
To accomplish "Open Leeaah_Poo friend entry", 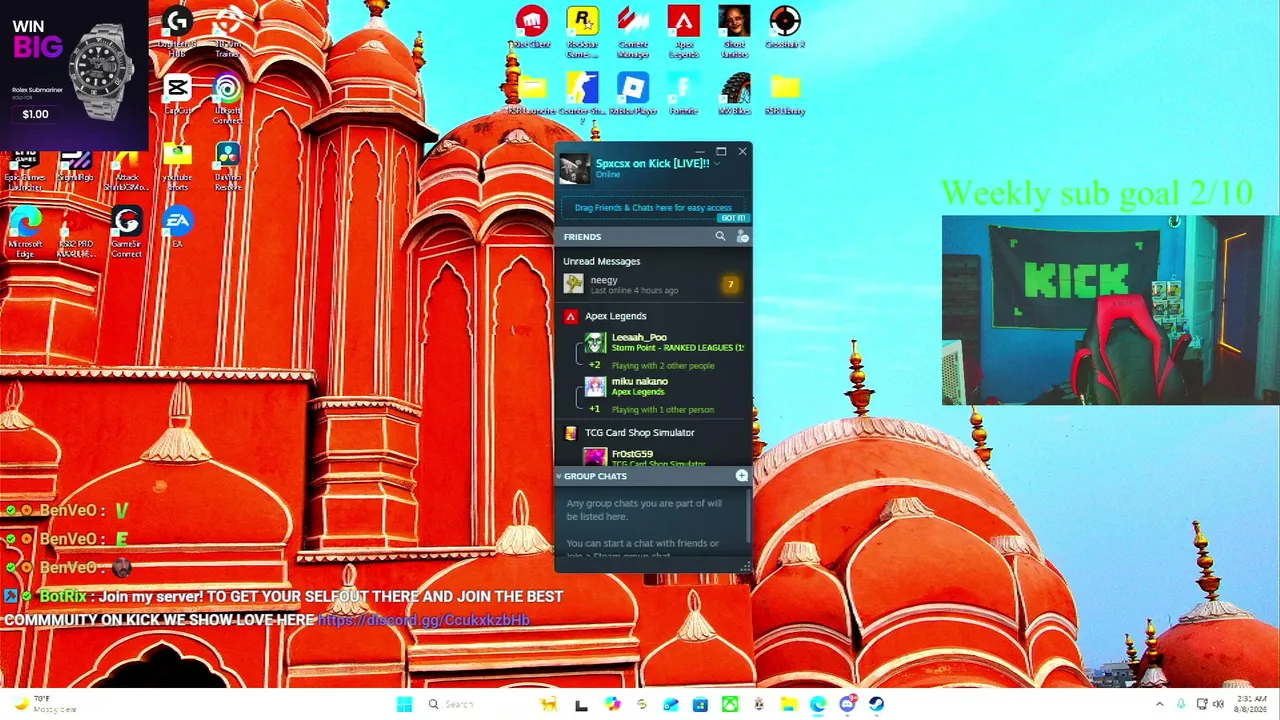I will 665,343.
